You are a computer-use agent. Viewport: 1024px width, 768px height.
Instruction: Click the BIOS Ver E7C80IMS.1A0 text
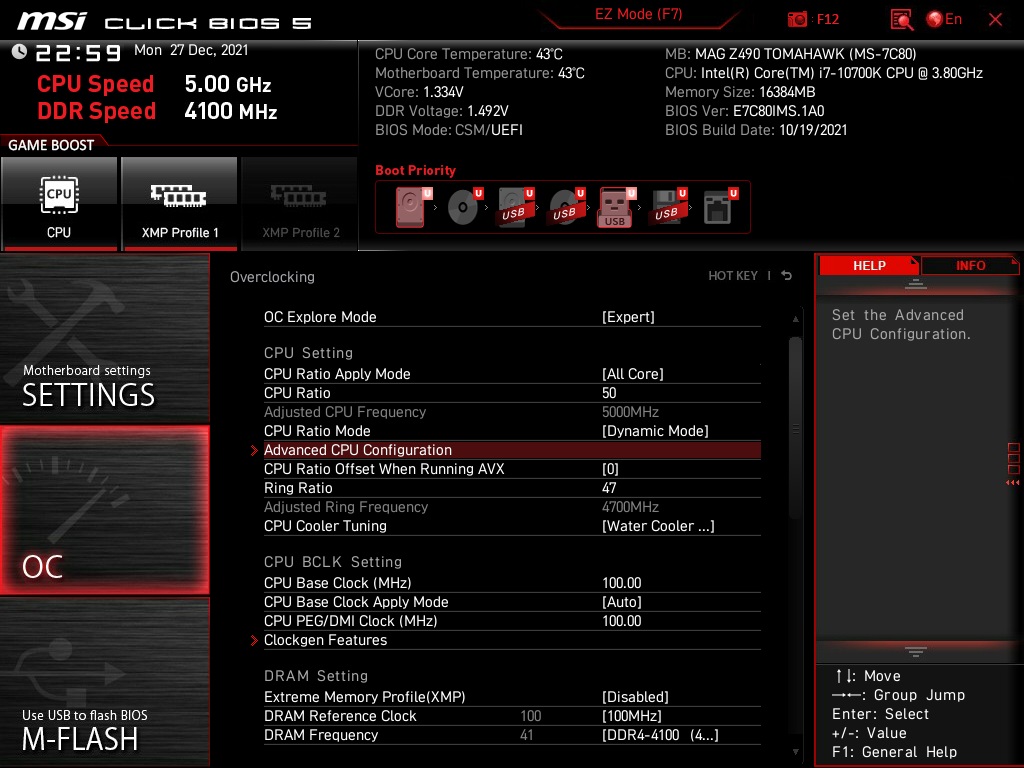click(744, 111)
